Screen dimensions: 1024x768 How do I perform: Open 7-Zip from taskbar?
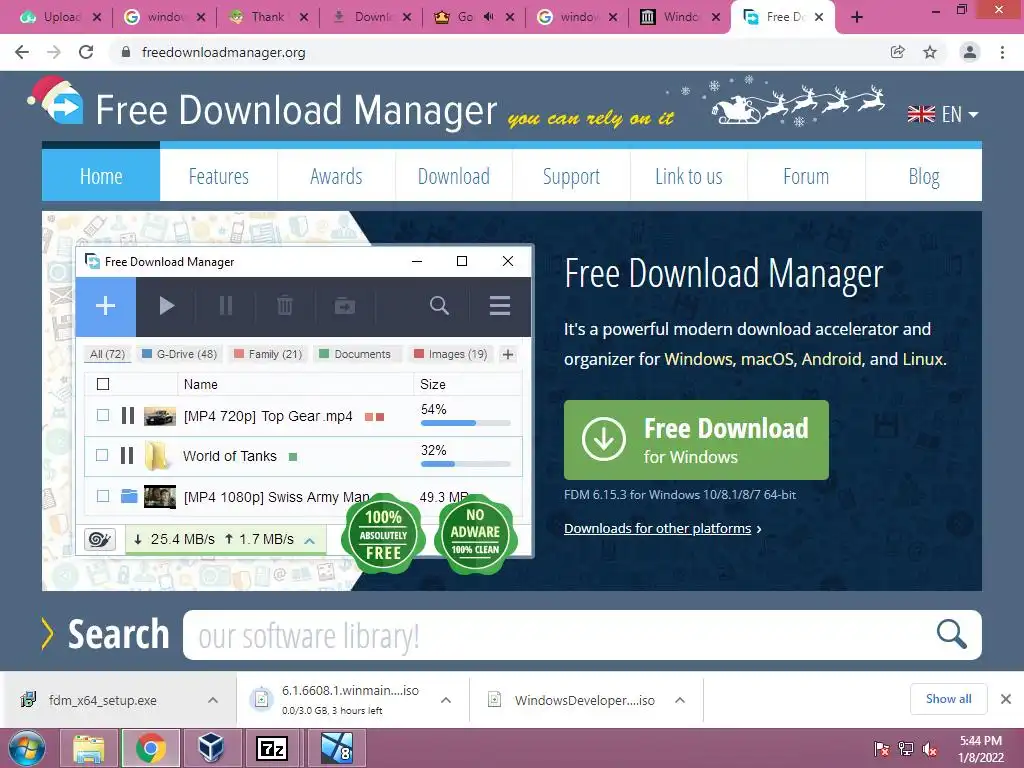tap(272, 748)
